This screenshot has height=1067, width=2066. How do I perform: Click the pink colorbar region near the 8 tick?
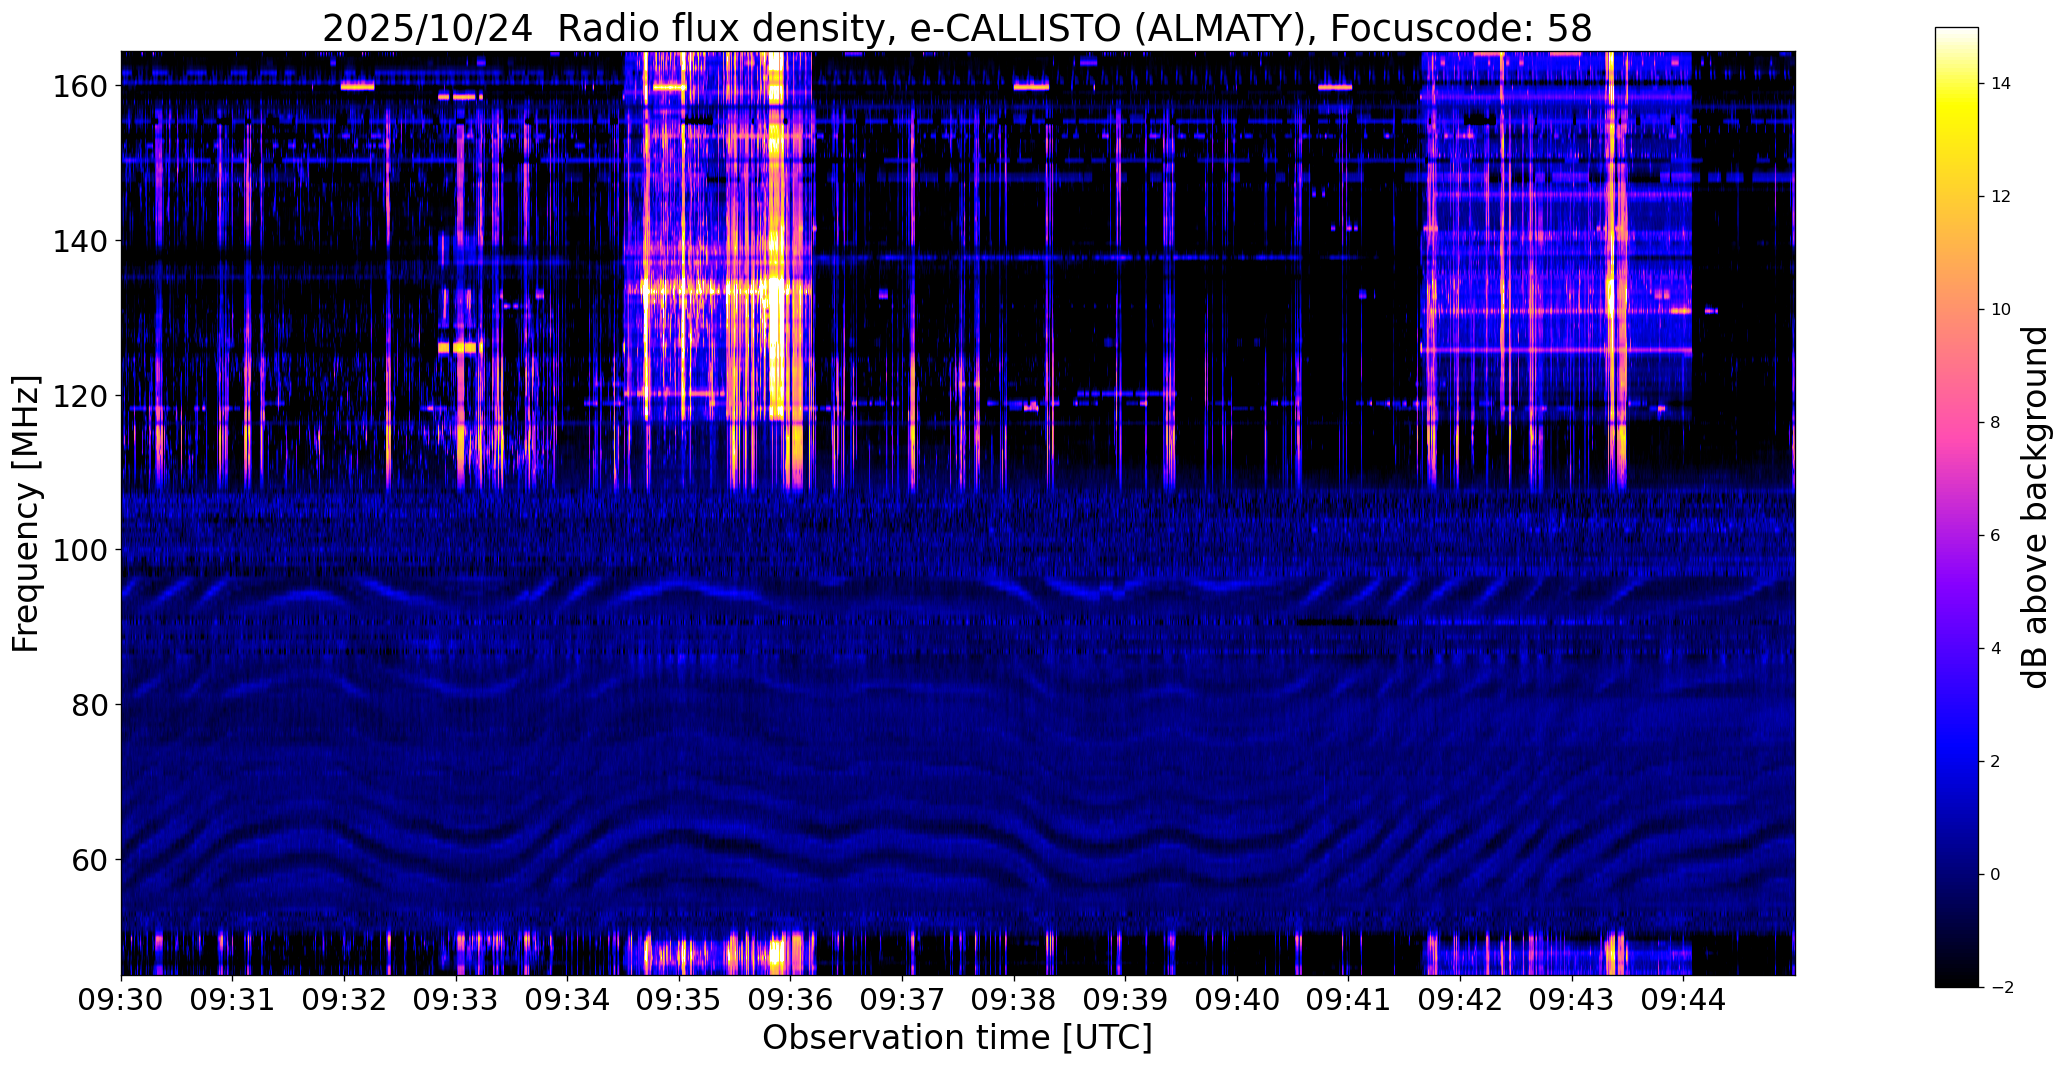click(x=1957, y=422)
